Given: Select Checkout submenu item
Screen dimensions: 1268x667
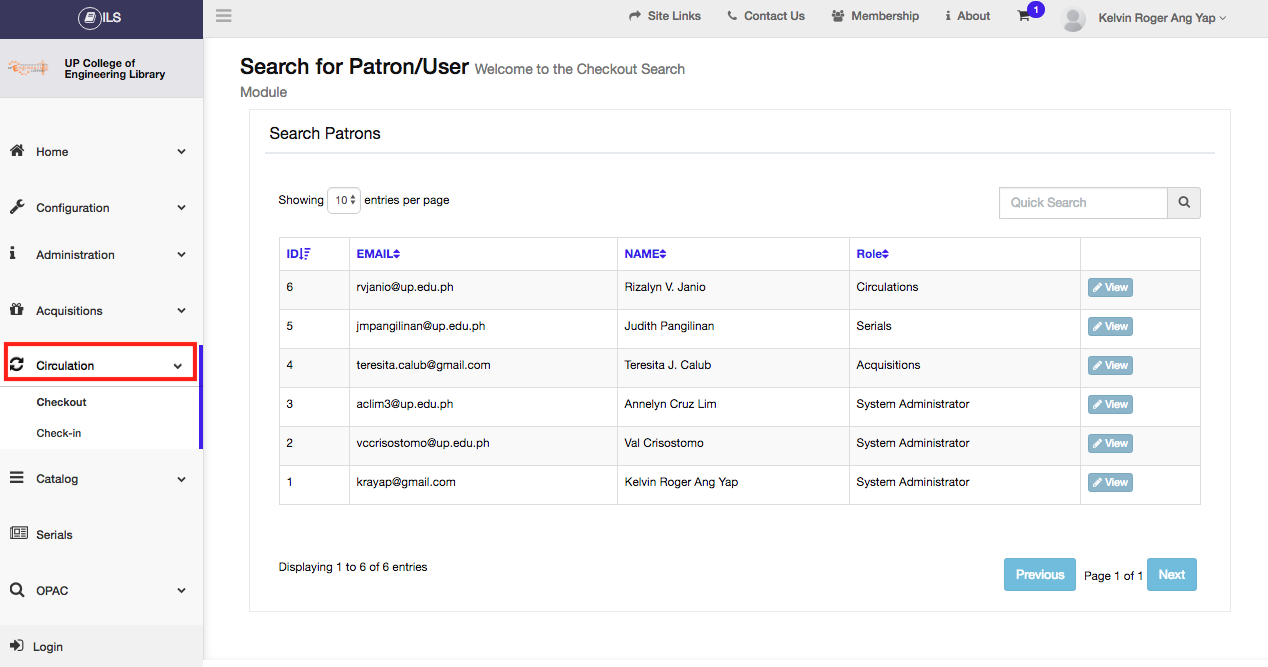Looking at the screenshot, I should coord(62,402).
